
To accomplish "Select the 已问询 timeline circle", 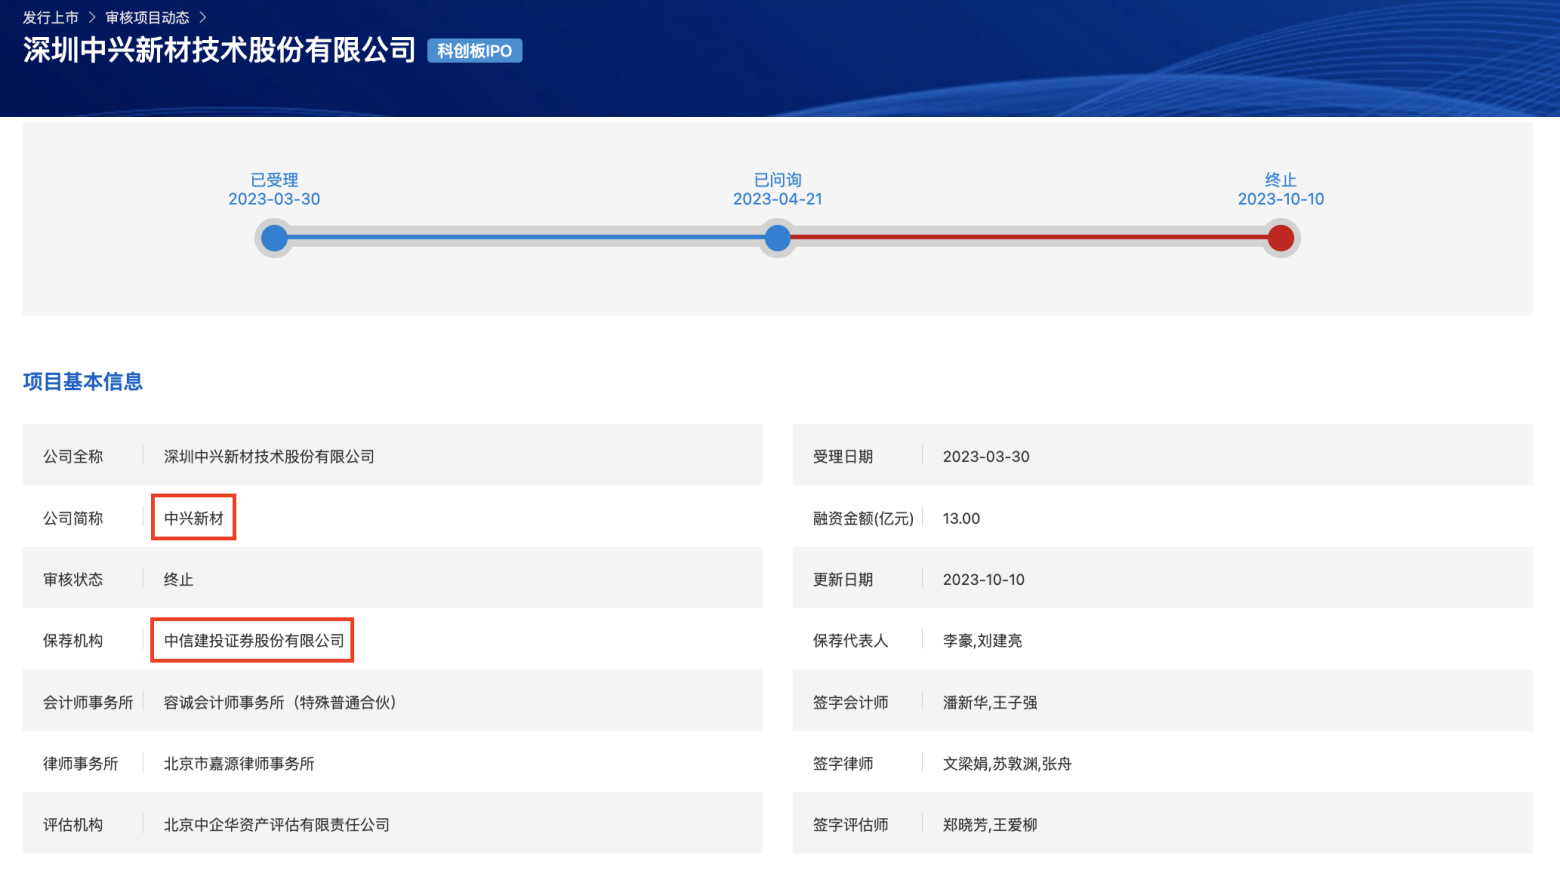I will click(x=777, y=238).
